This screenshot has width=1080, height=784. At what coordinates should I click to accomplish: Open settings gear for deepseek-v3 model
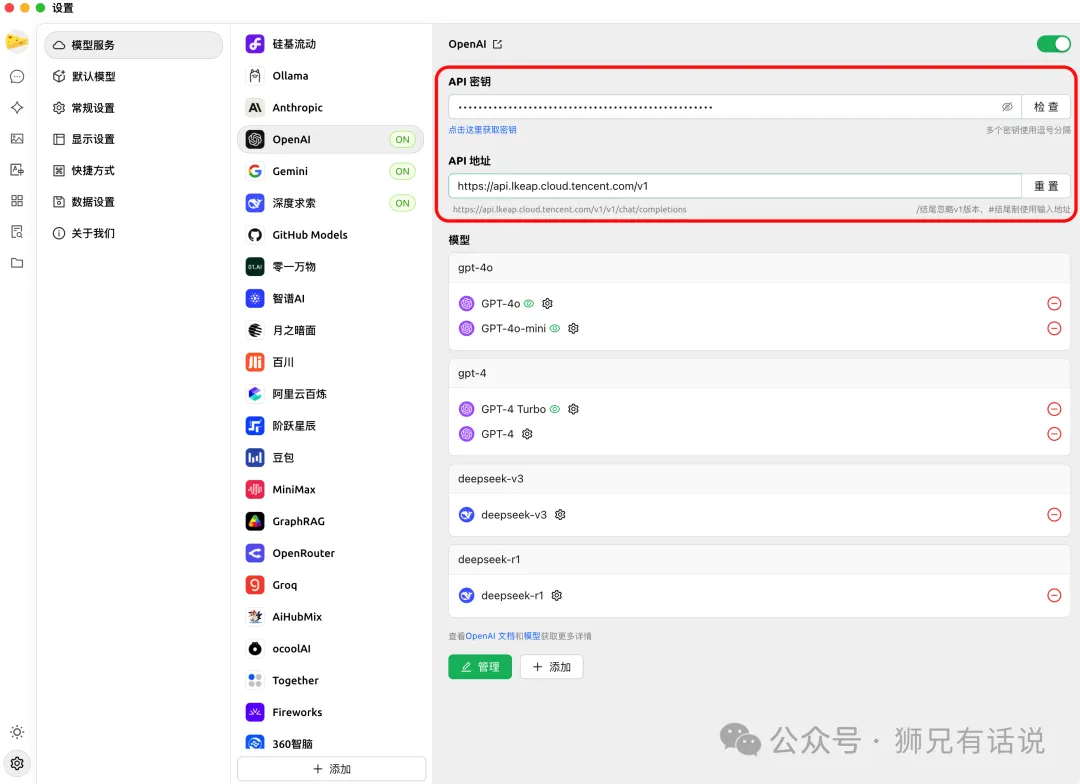(x=560, y=515)
